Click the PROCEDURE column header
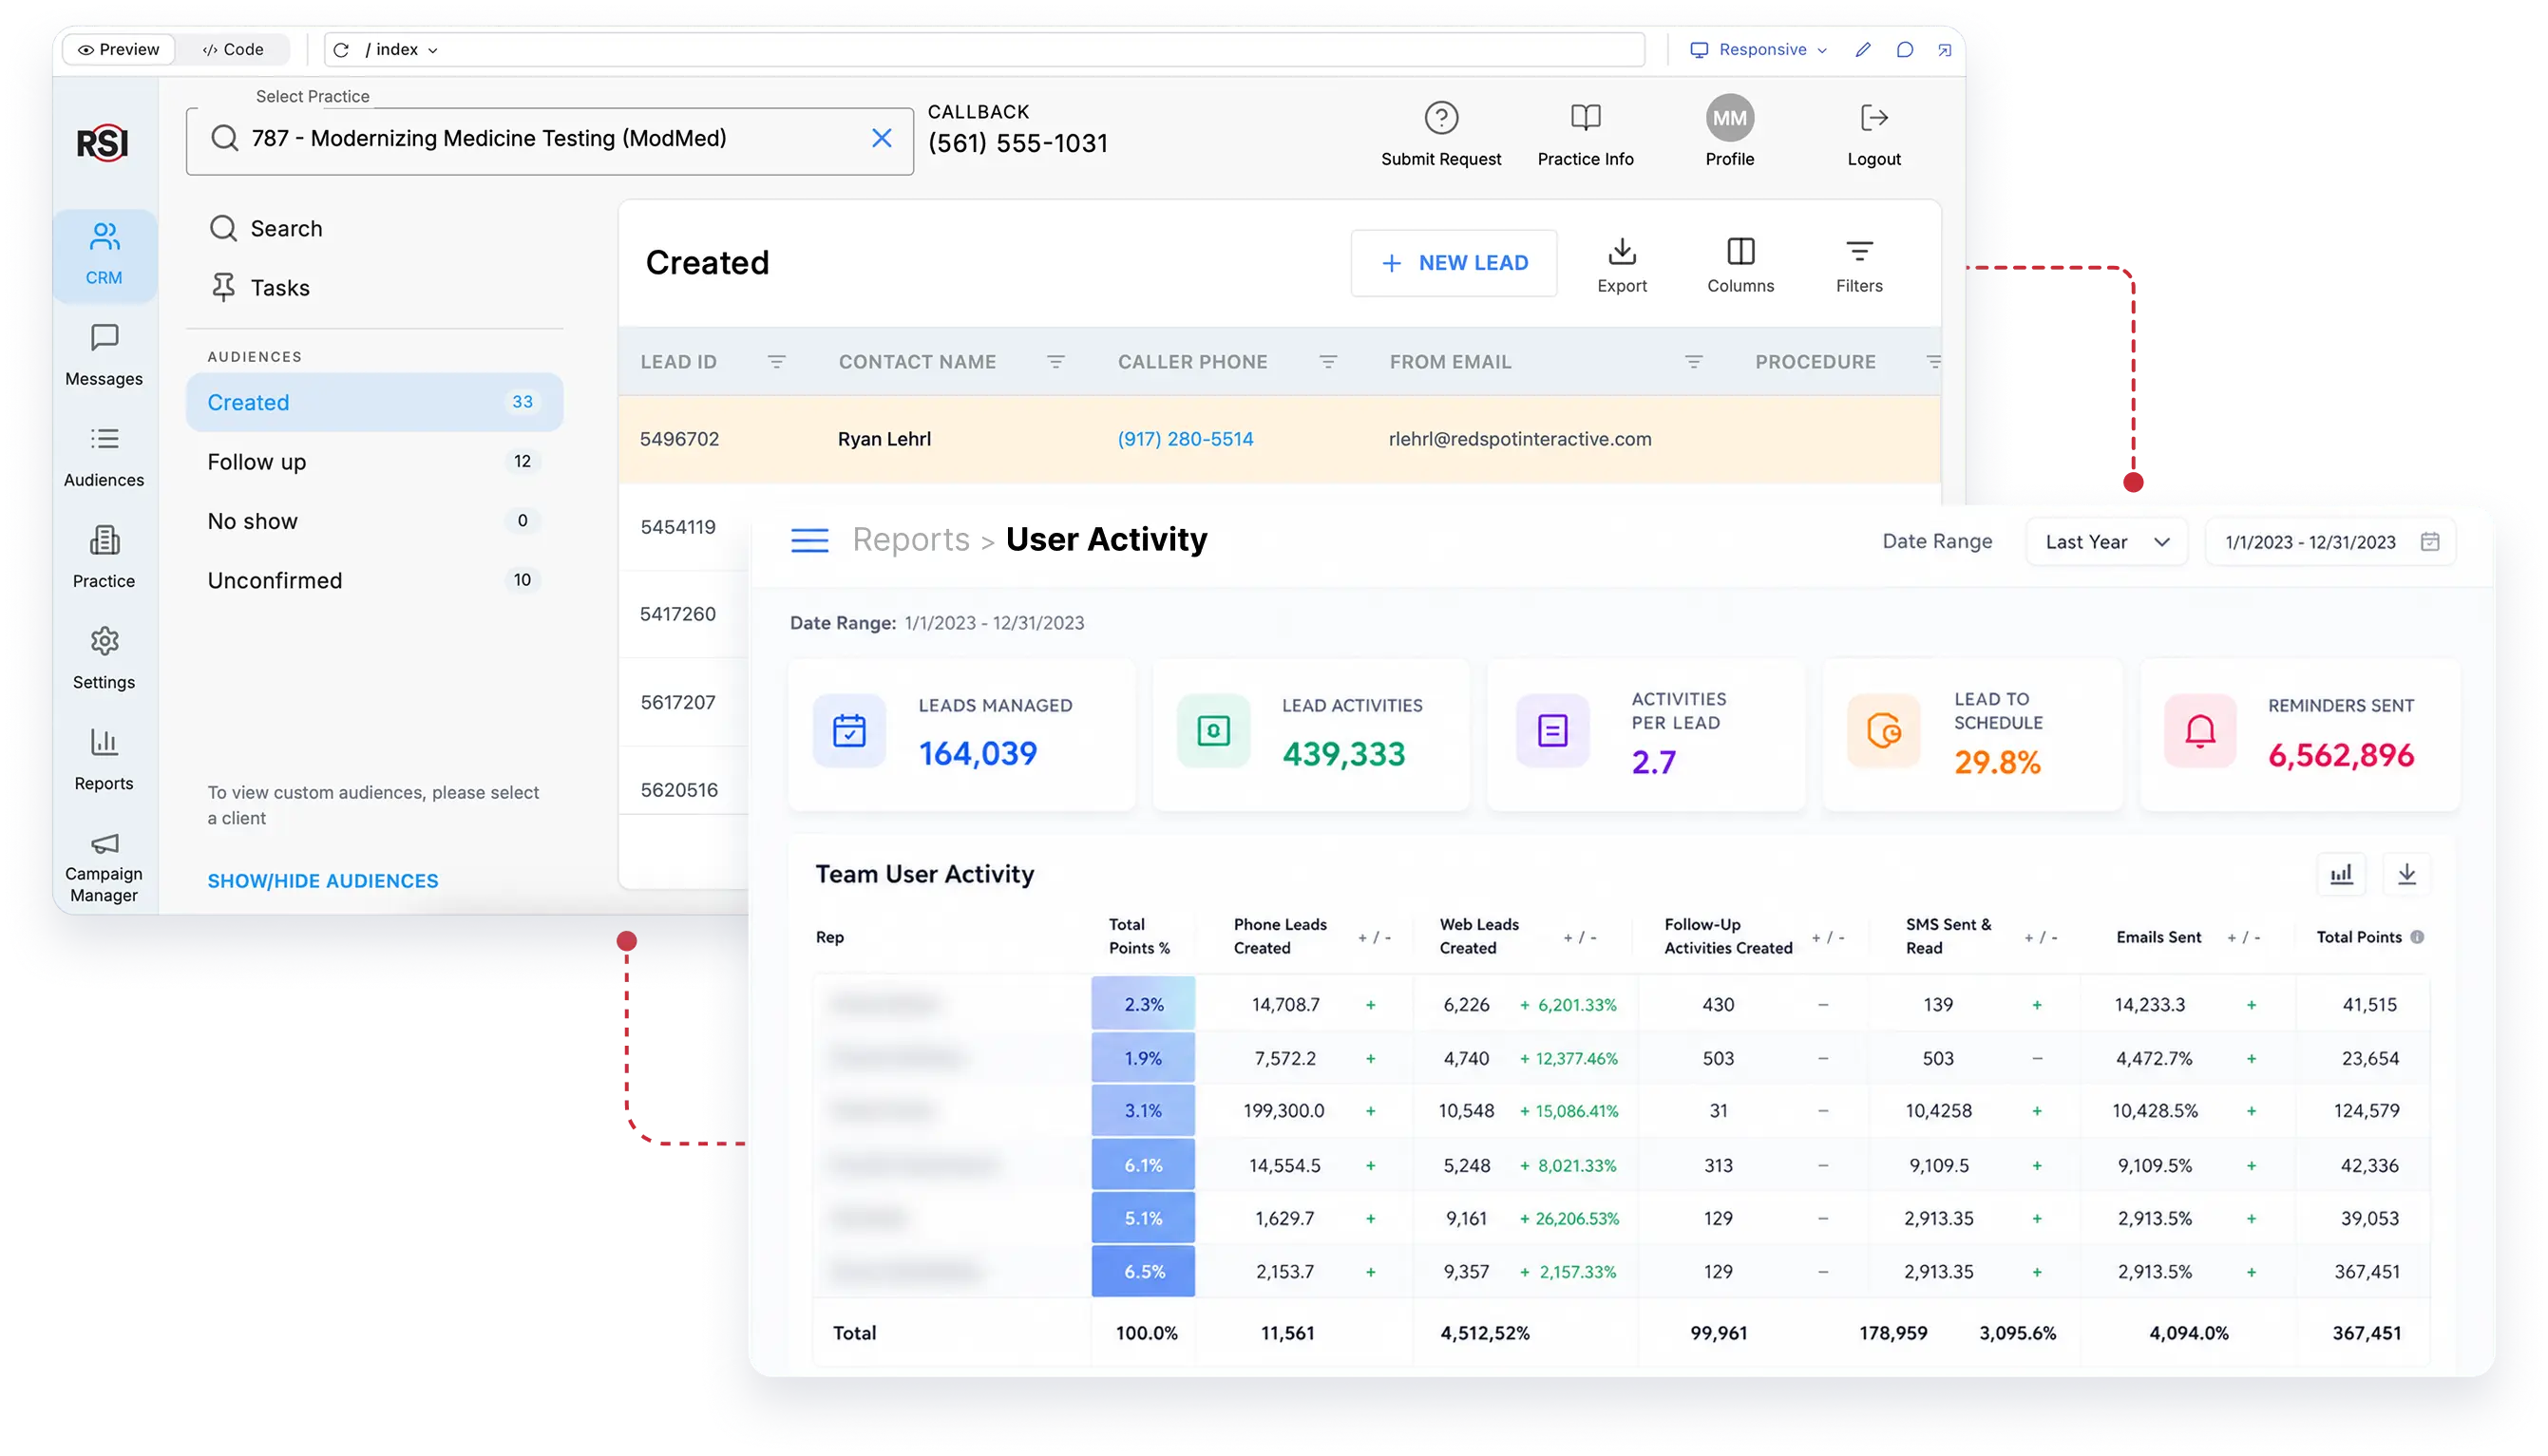Viewport: 2548px width, 1456px height. pos(1815,362)
